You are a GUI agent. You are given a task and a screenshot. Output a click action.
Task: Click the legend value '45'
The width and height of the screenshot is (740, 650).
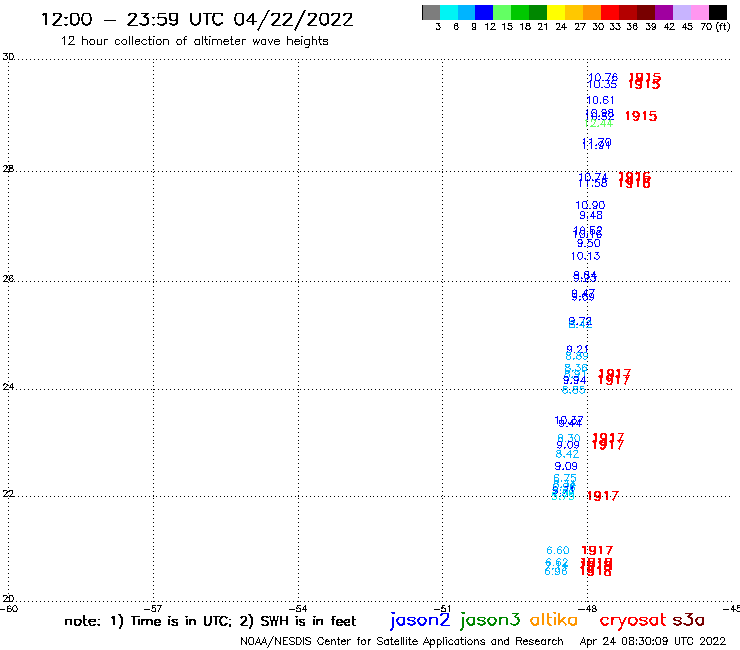click(687, 27)
